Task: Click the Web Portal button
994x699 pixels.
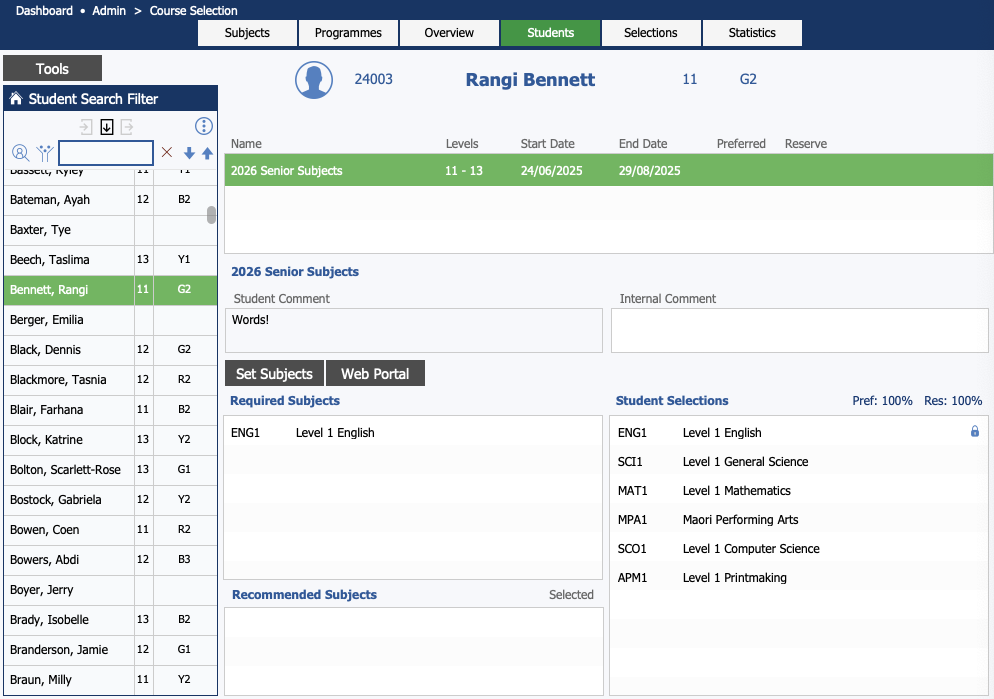Action: (x=375, y=374)
